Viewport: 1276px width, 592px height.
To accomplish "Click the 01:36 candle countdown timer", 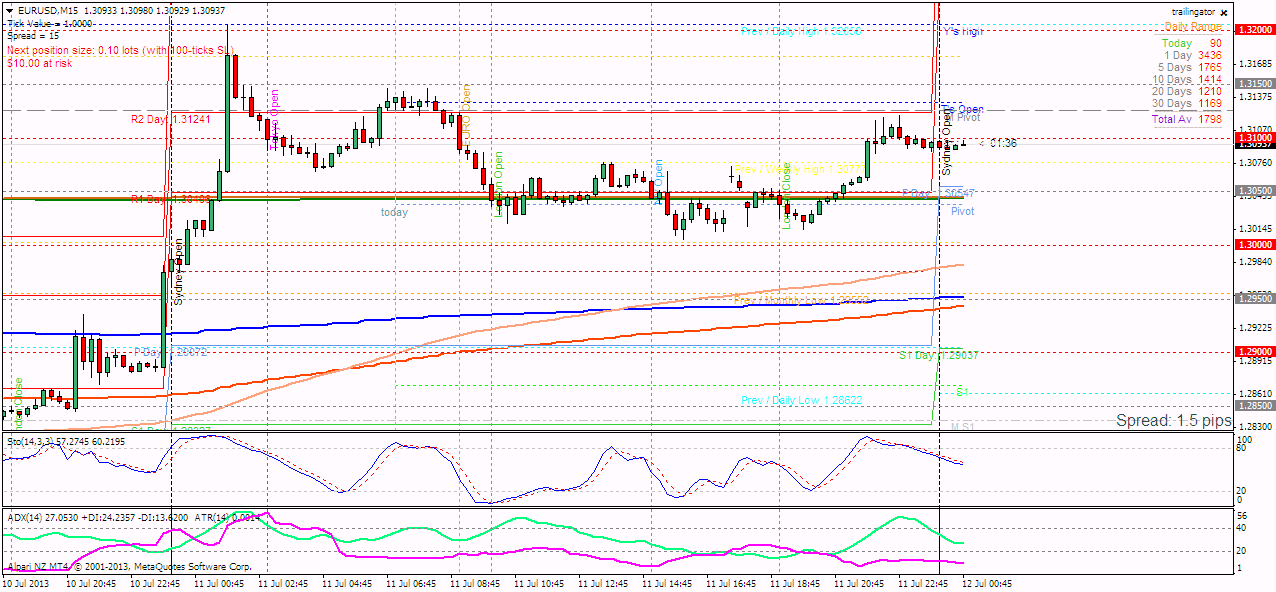I will coord(1004,144).
